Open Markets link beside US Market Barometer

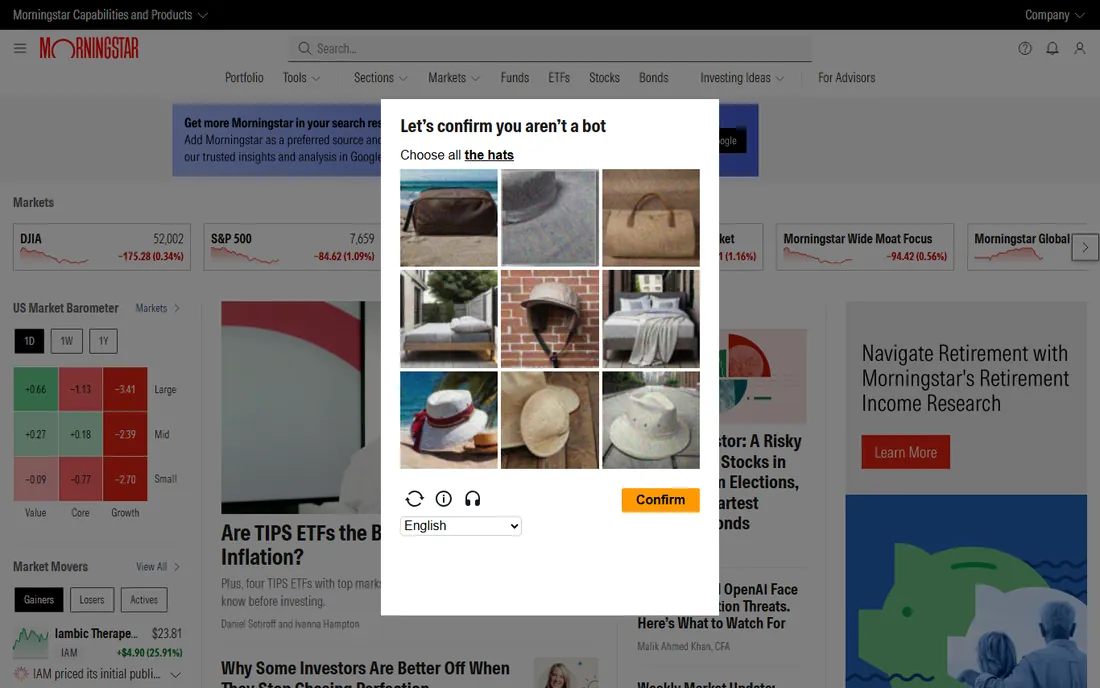158,308
